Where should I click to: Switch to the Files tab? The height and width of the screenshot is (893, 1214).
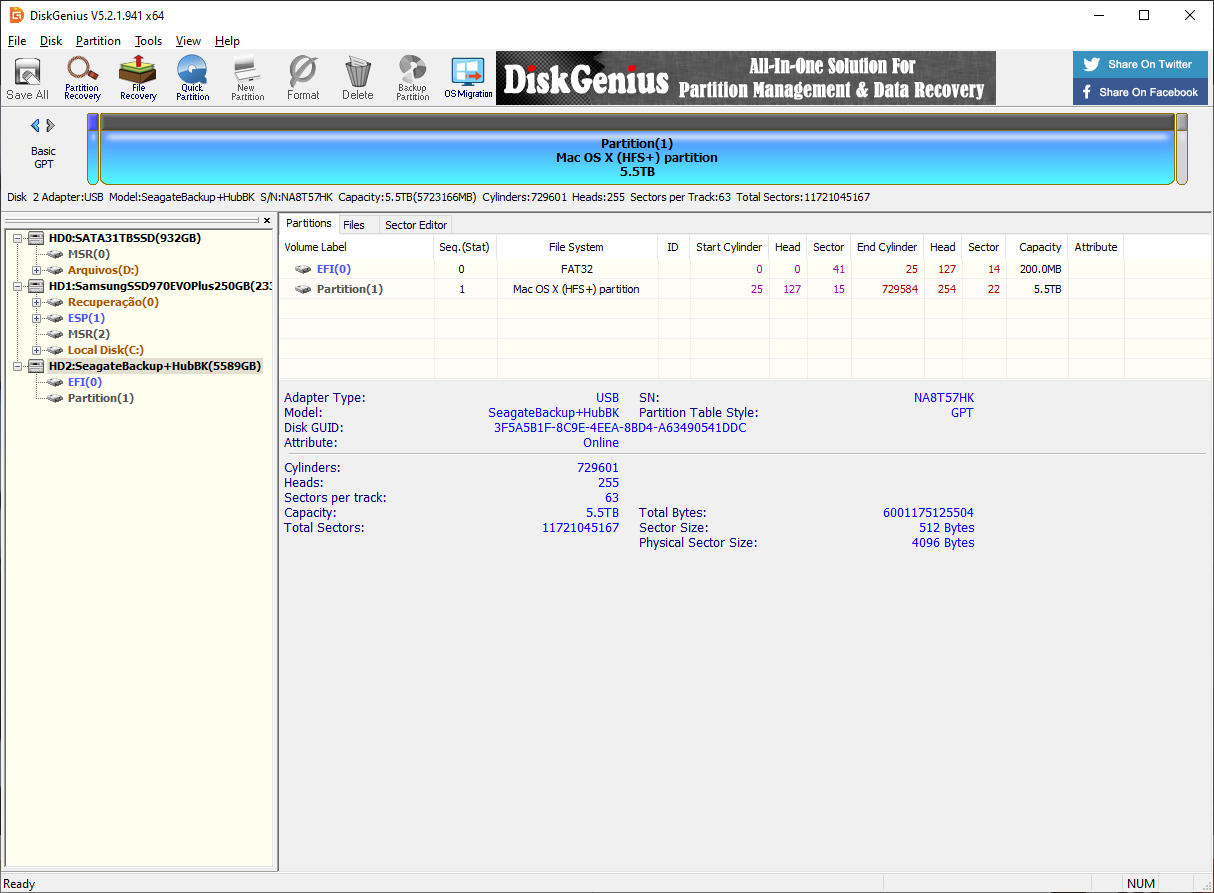[x=354, y=225]
